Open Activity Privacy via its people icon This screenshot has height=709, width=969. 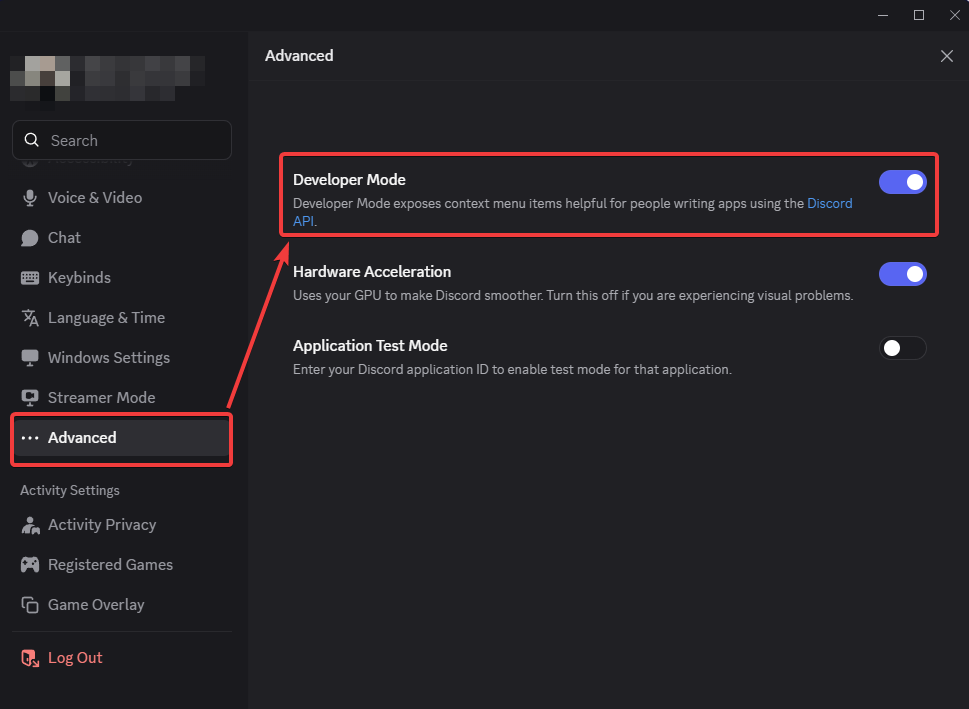click(x=31, y=524)
